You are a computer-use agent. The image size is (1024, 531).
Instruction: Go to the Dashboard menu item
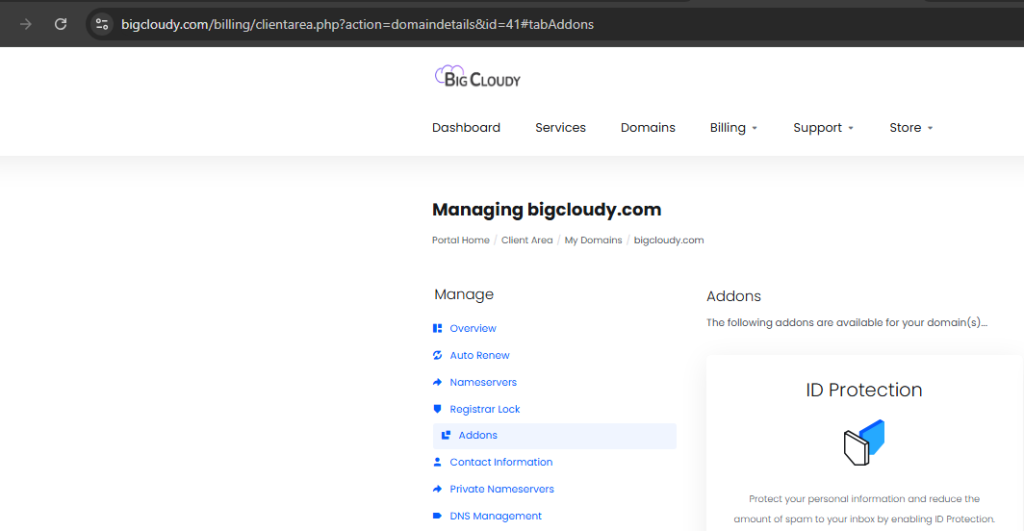click(466, 128)
